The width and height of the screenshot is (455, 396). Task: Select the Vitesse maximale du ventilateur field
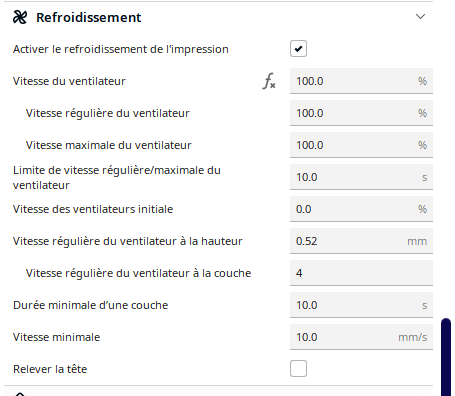point(361,145)
